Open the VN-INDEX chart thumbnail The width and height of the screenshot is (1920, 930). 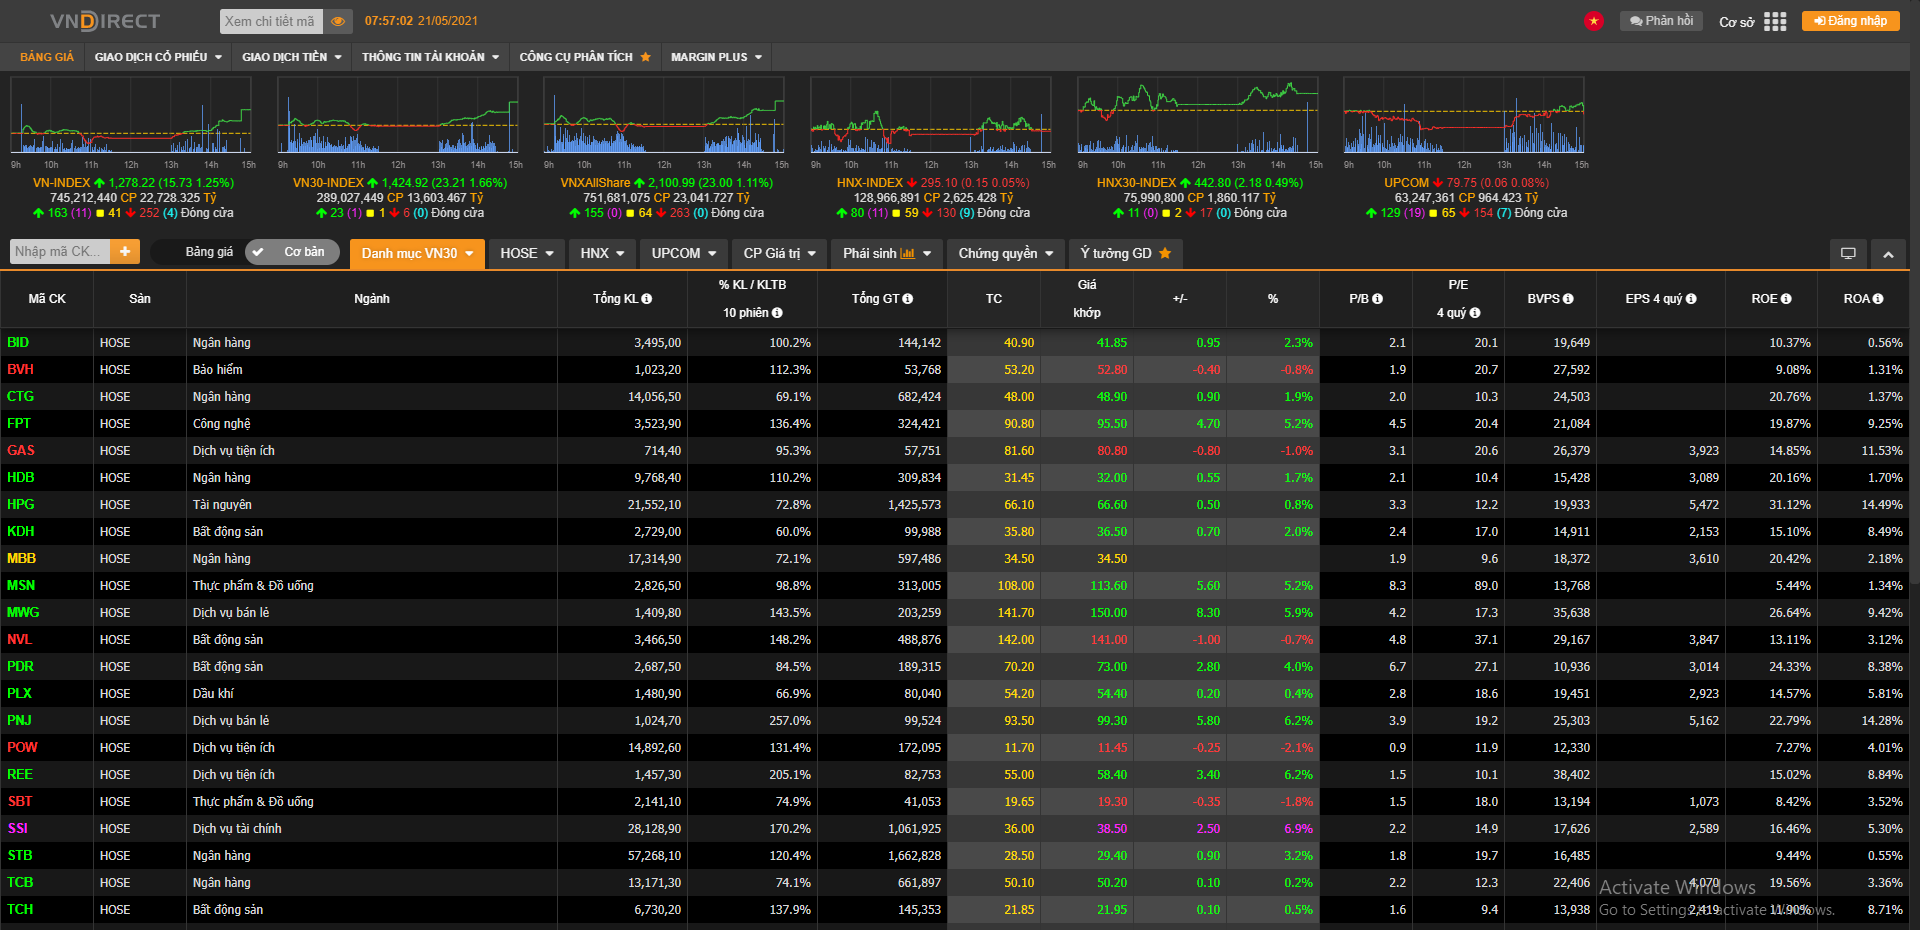[x=131, y=116]
